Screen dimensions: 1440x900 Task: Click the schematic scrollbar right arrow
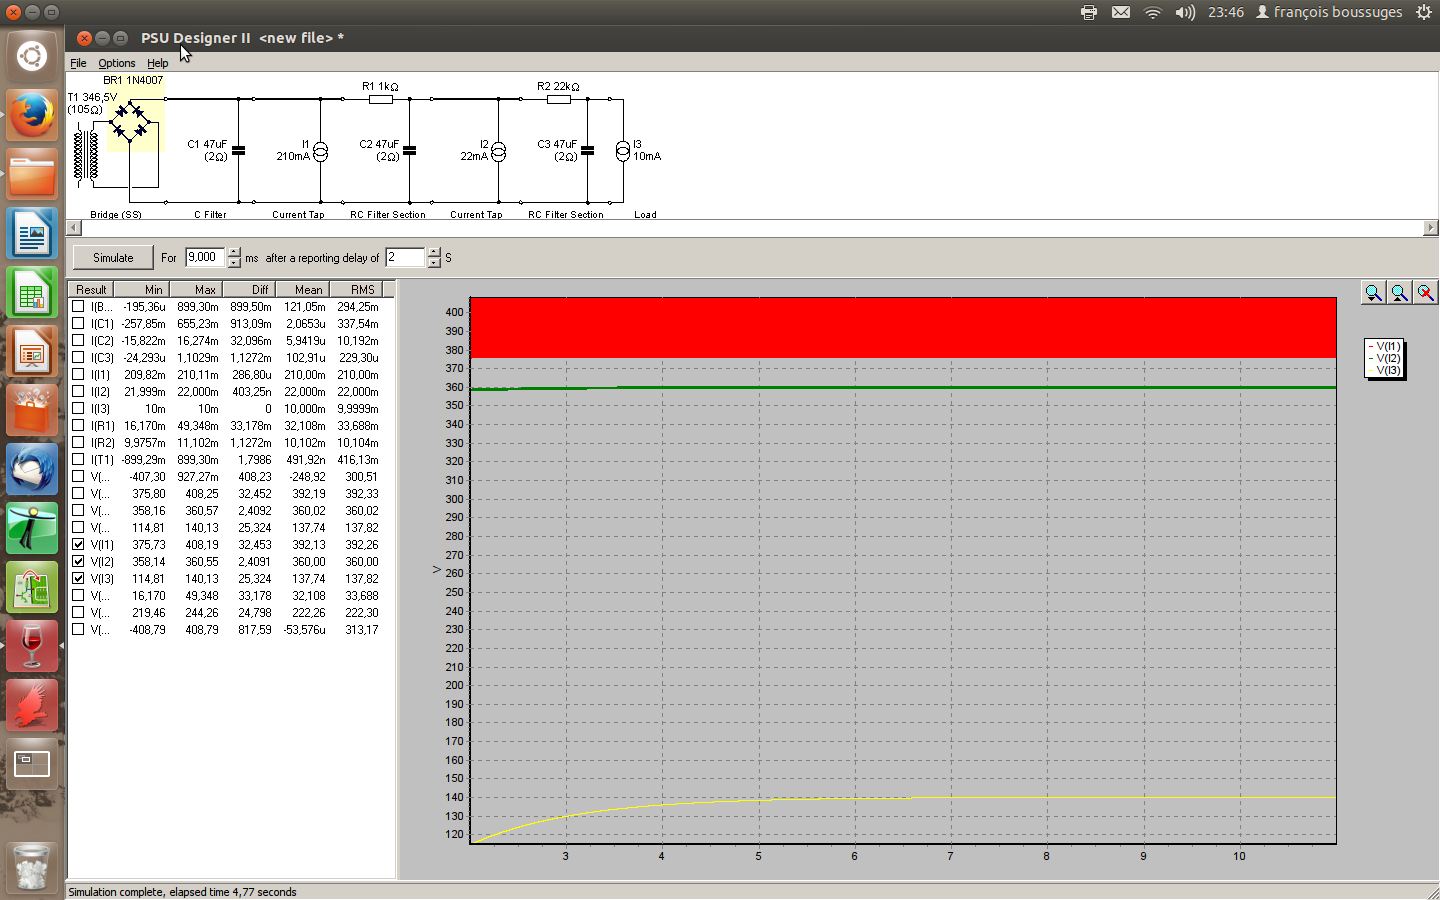[1430, 228]
